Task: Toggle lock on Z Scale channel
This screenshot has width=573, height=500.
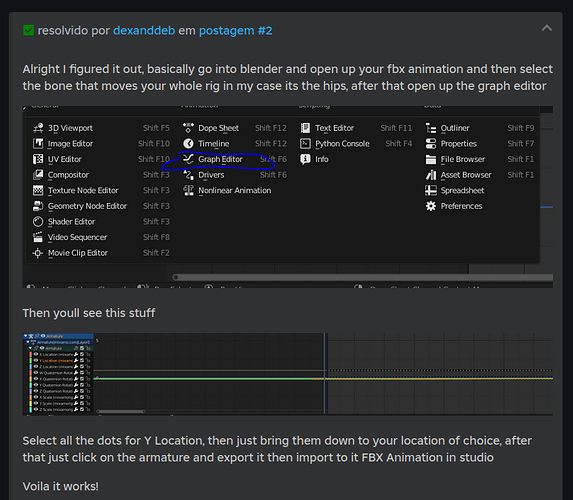Action: [x=88, y=409]
